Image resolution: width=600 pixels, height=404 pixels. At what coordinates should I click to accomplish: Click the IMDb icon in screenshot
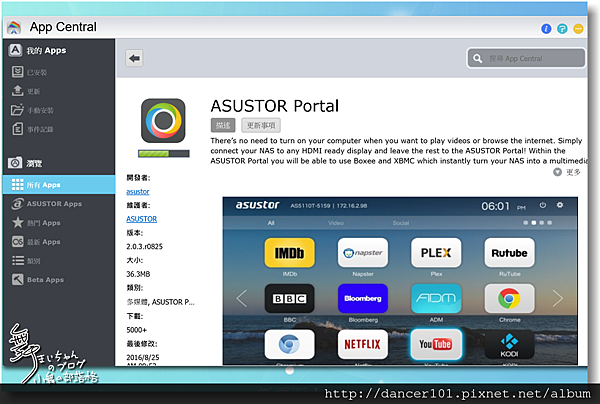click(x=290, y=253)
